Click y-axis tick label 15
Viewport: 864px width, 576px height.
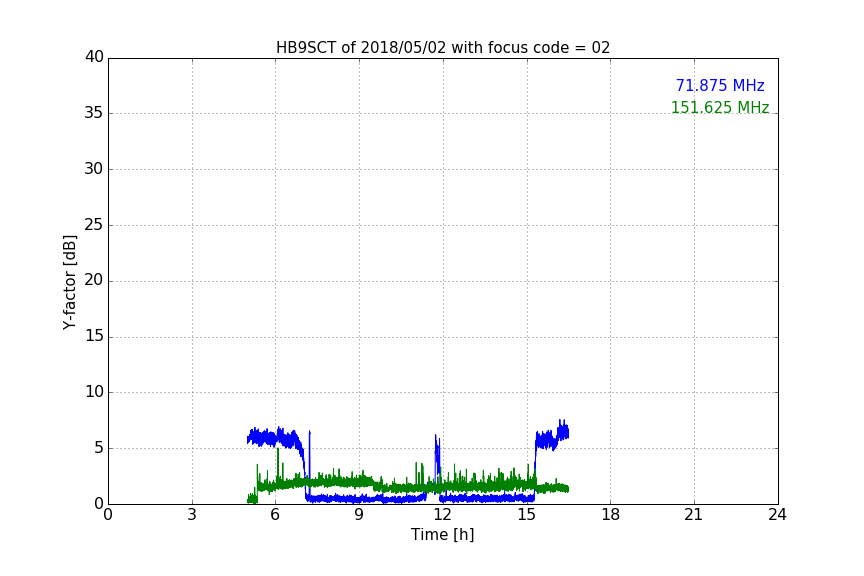(94, 336)
